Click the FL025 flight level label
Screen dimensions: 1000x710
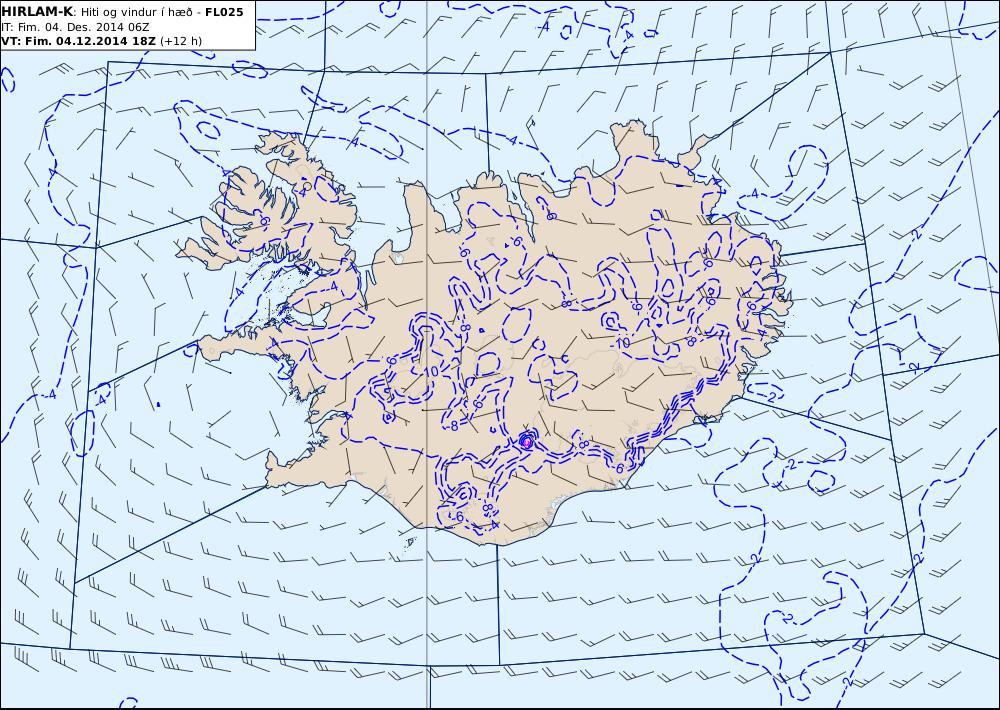(x=224, y=11)
